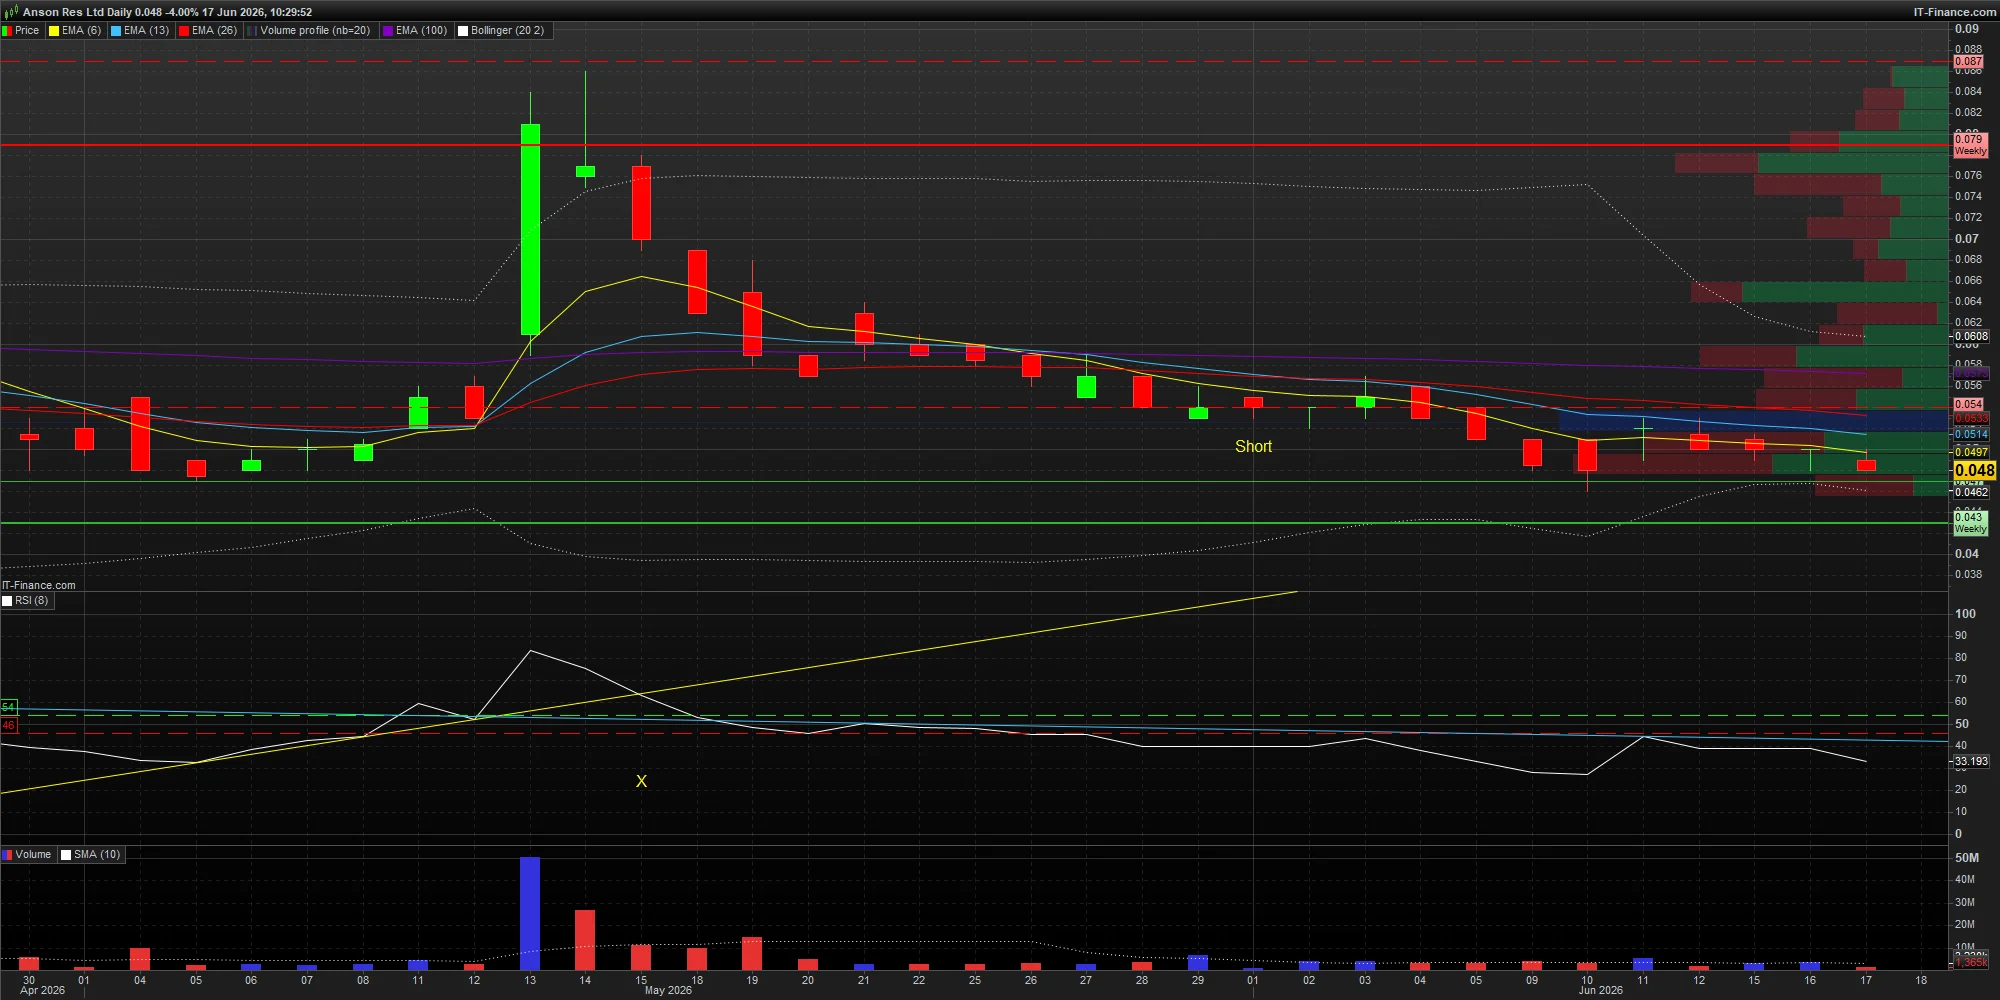The height and width of the screenshot is (1000, 2000).
Task: Open the EMA (100) indicator label
Action: [x=421, y=31]
